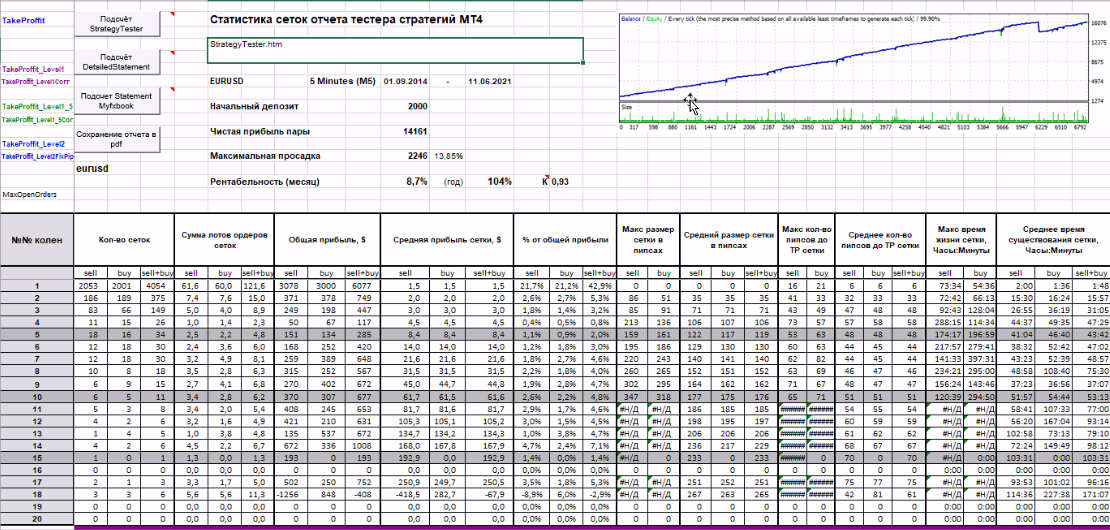Viewport: 1110px width, 530px height.
Task: Select the total profit value 6077
Action: coord(361,286)
